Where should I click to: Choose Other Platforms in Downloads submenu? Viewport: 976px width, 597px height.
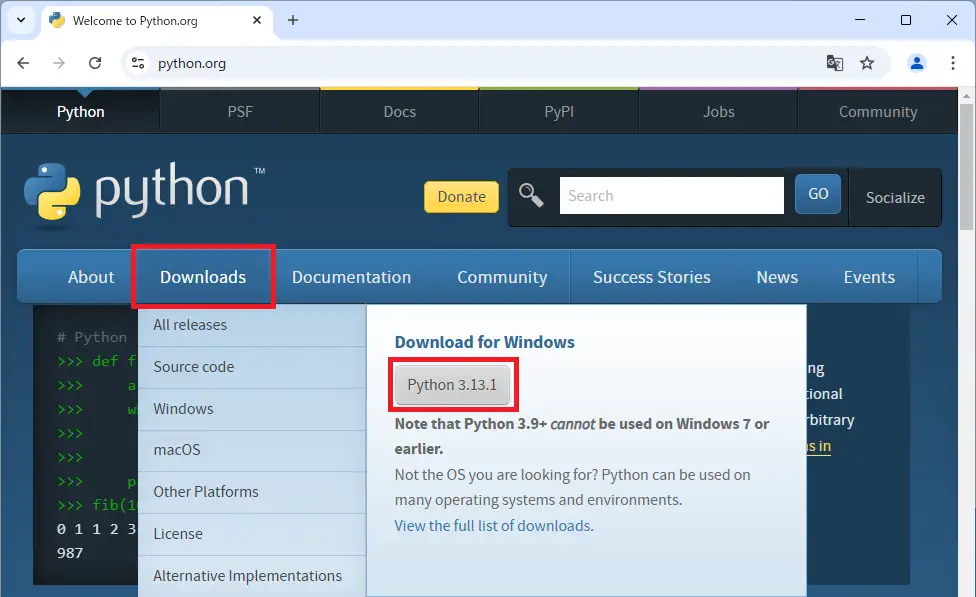point(252,492)
